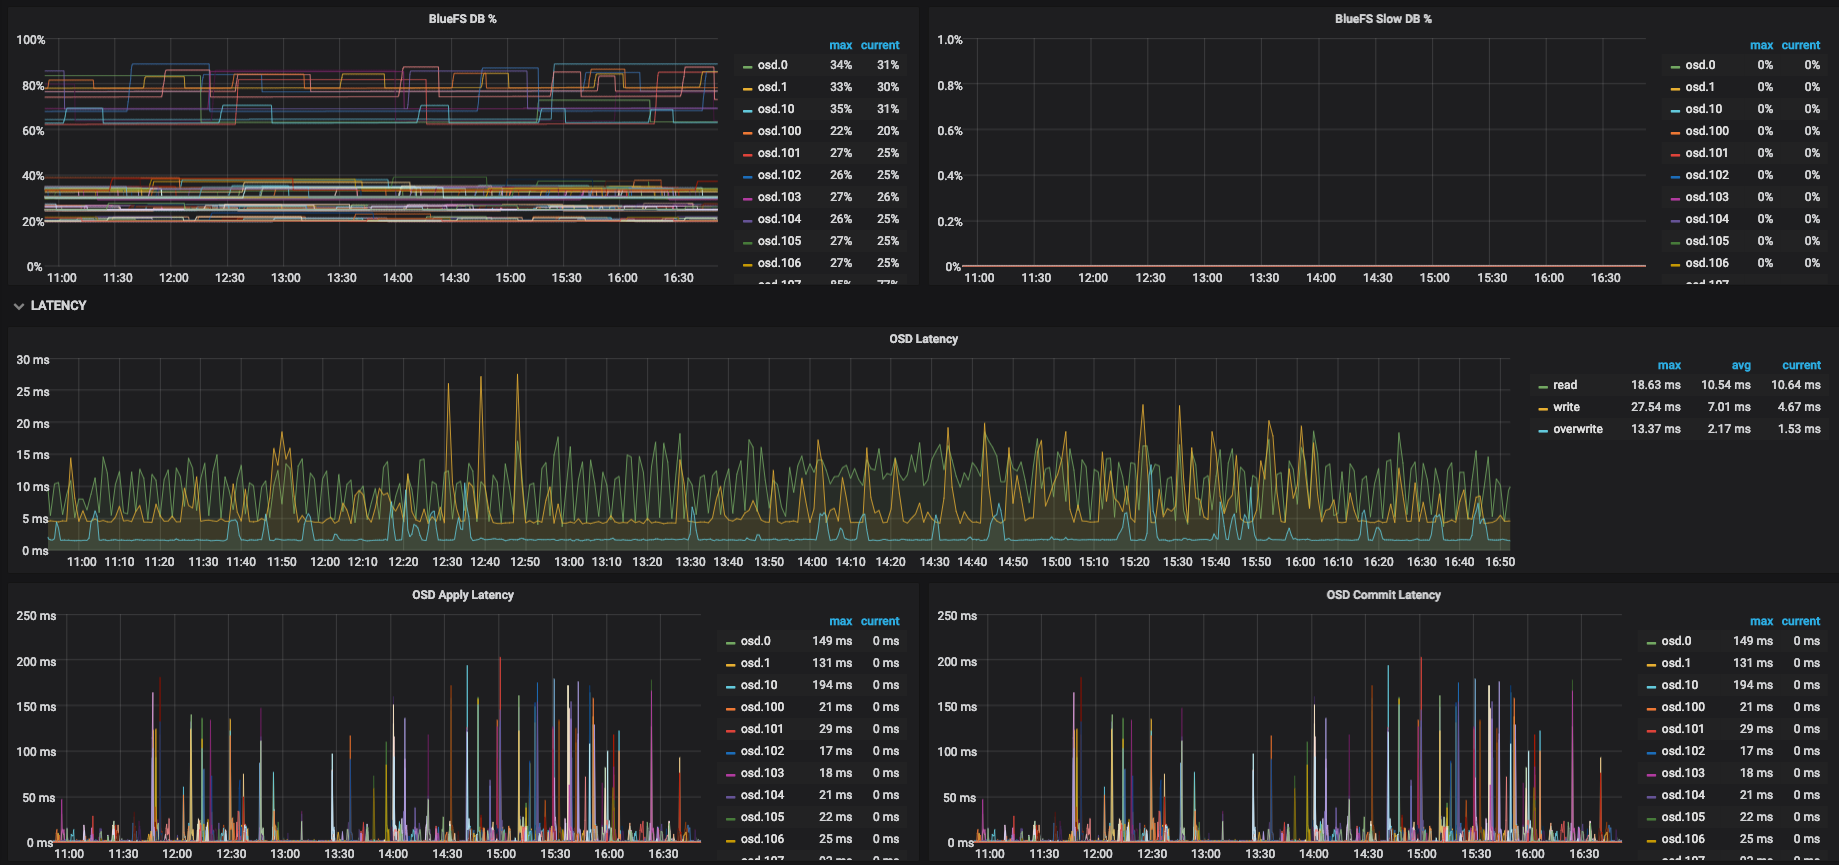
Task: Select osd.106 max 25 ms in OSD Commit Latency
Action: (1756, 839)
